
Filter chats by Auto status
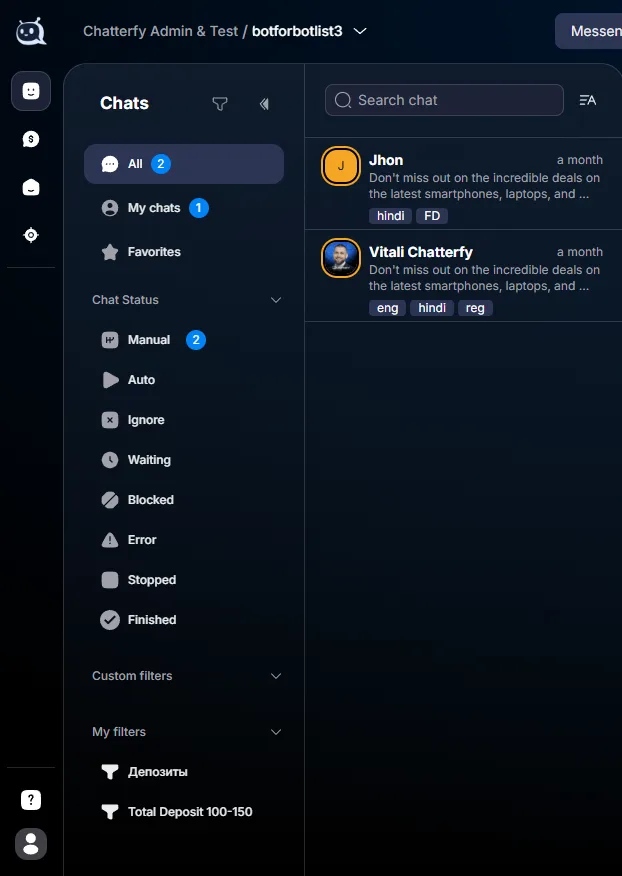[184, 380]
